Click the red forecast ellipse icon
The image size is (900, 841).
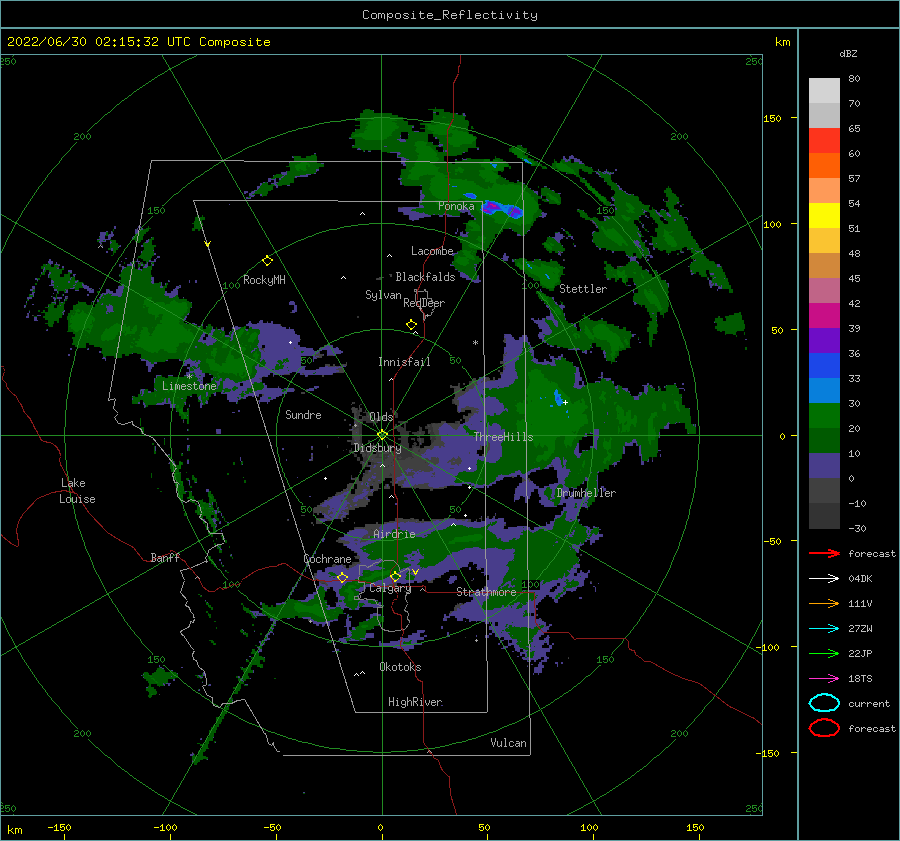[824, 728]
